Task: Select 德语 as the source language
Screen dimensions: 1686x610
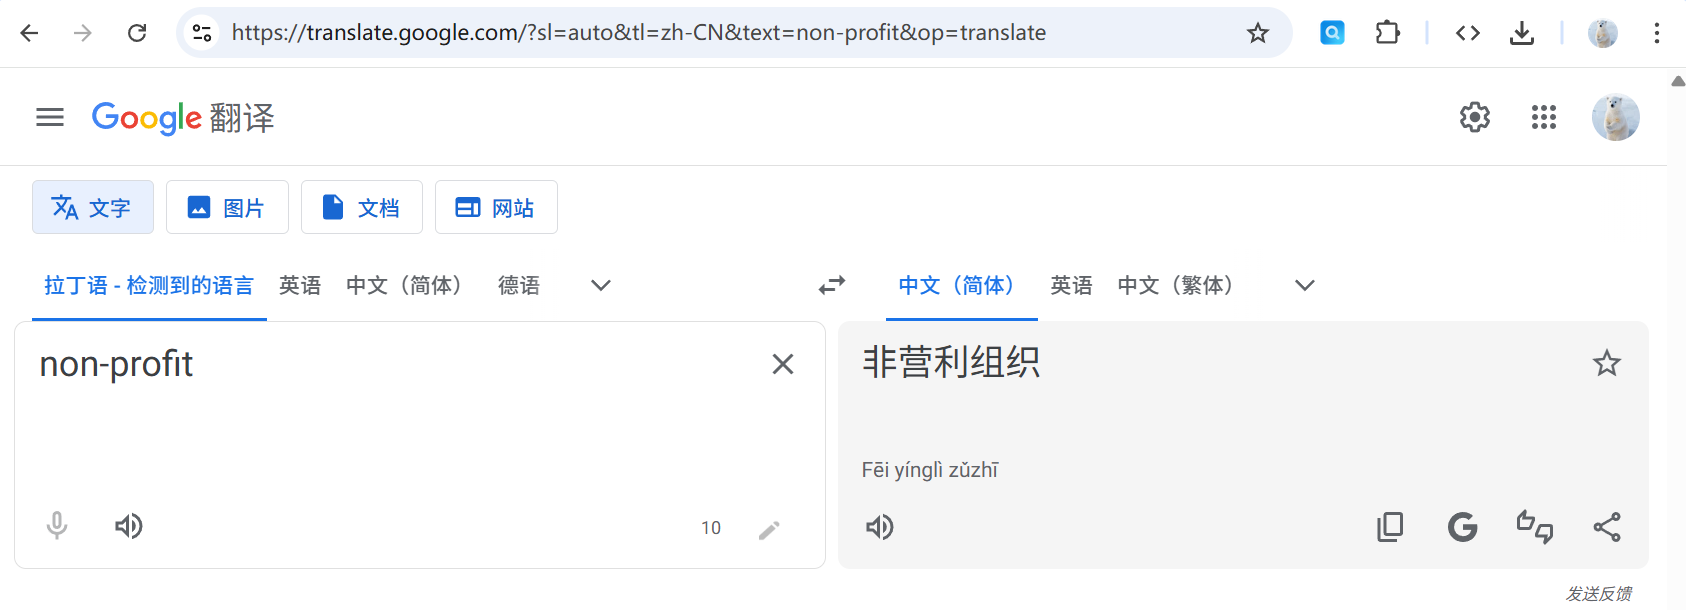Action: (x=519, y=285)
